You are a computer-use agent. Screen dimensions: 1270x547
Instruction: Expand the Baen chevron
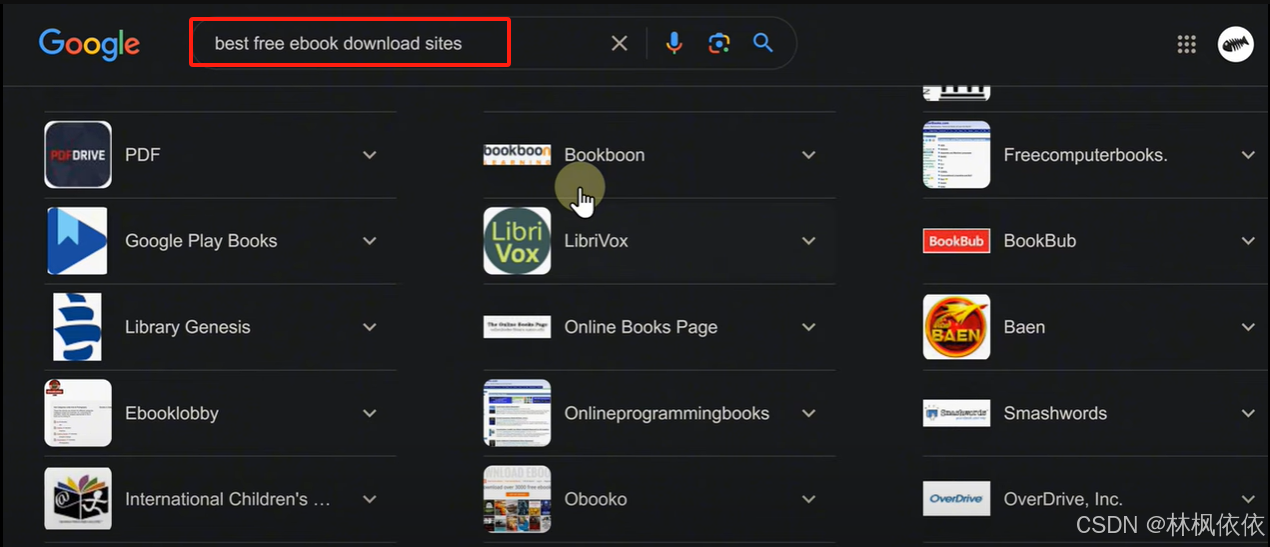[x=1248, y=327]
